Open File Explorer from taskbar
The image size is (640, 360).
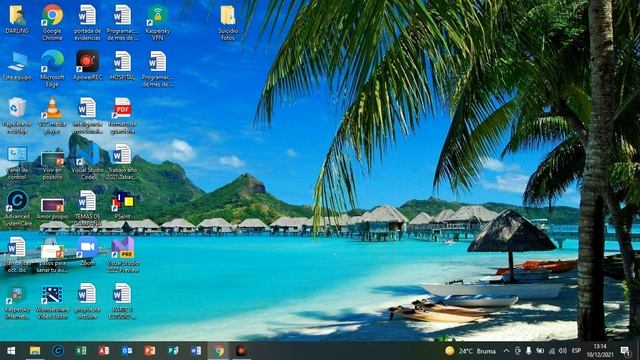tap(35, 351)
